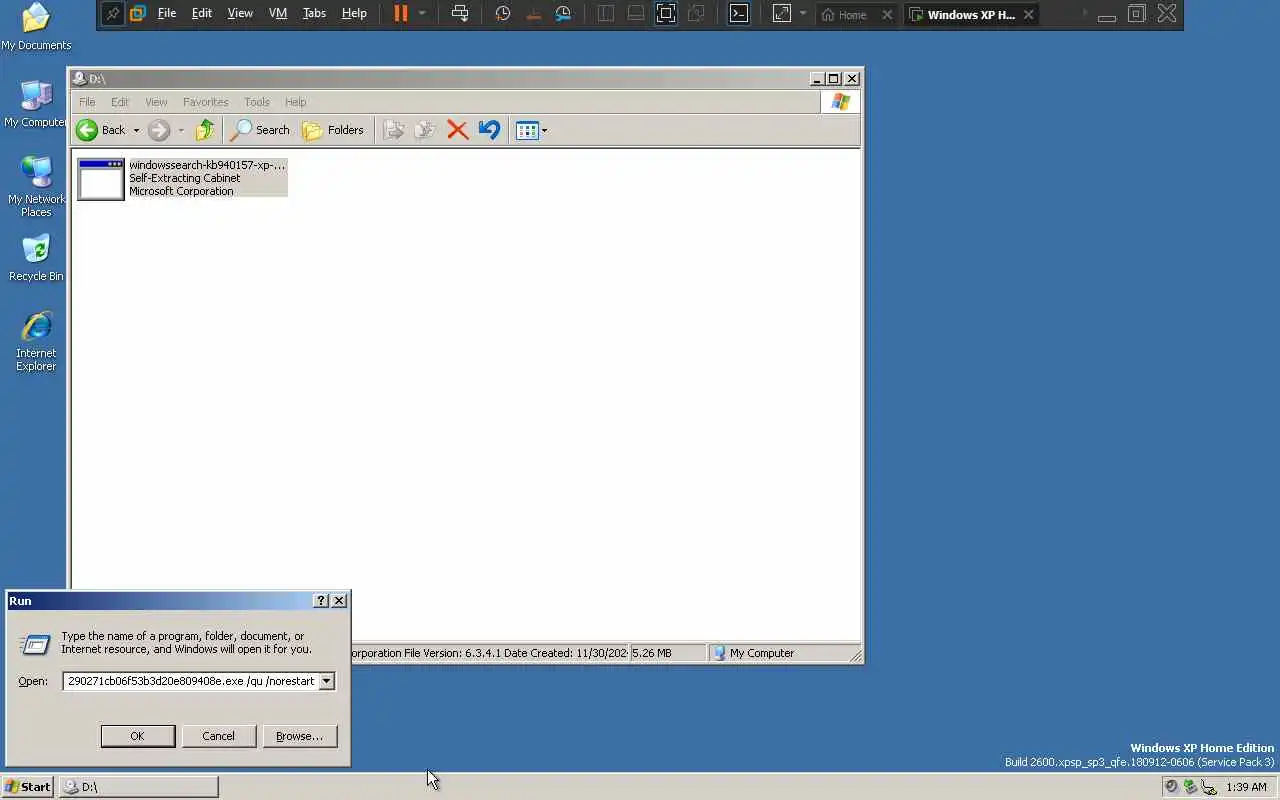Open VMware View menu
The height and width of the screenshot is (800, 1280).
(x=240, y=14)
